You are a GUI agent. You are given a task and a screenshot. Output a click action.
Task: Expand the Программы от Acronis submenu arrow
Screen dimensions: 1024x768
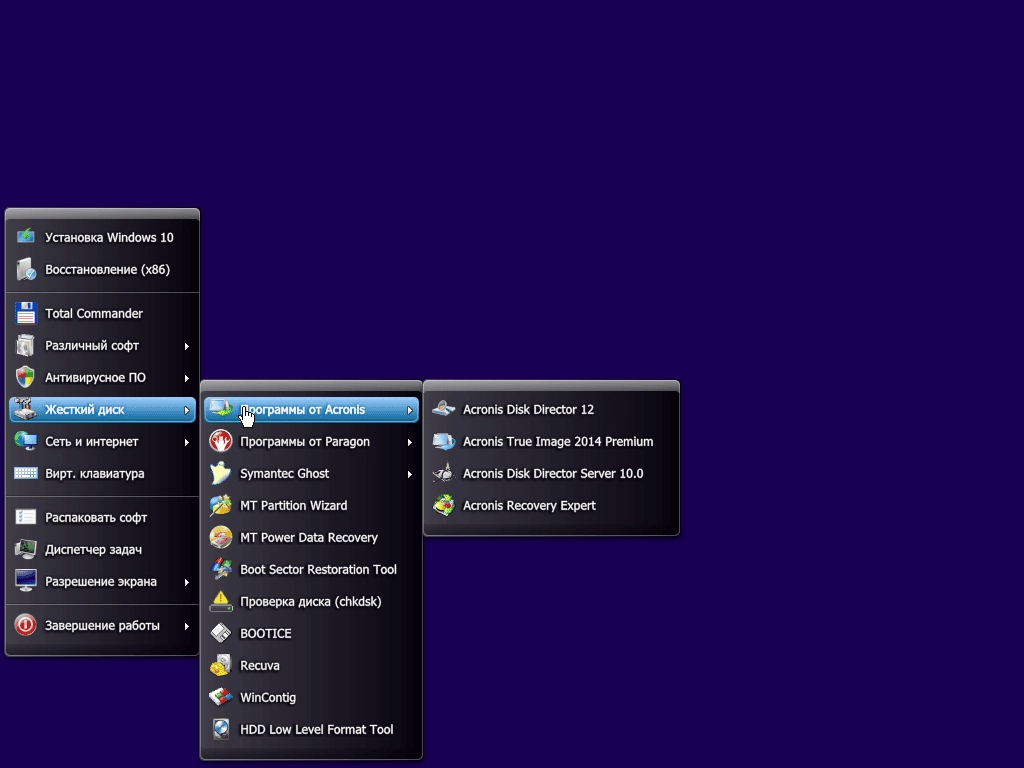[x=409, y=409]
